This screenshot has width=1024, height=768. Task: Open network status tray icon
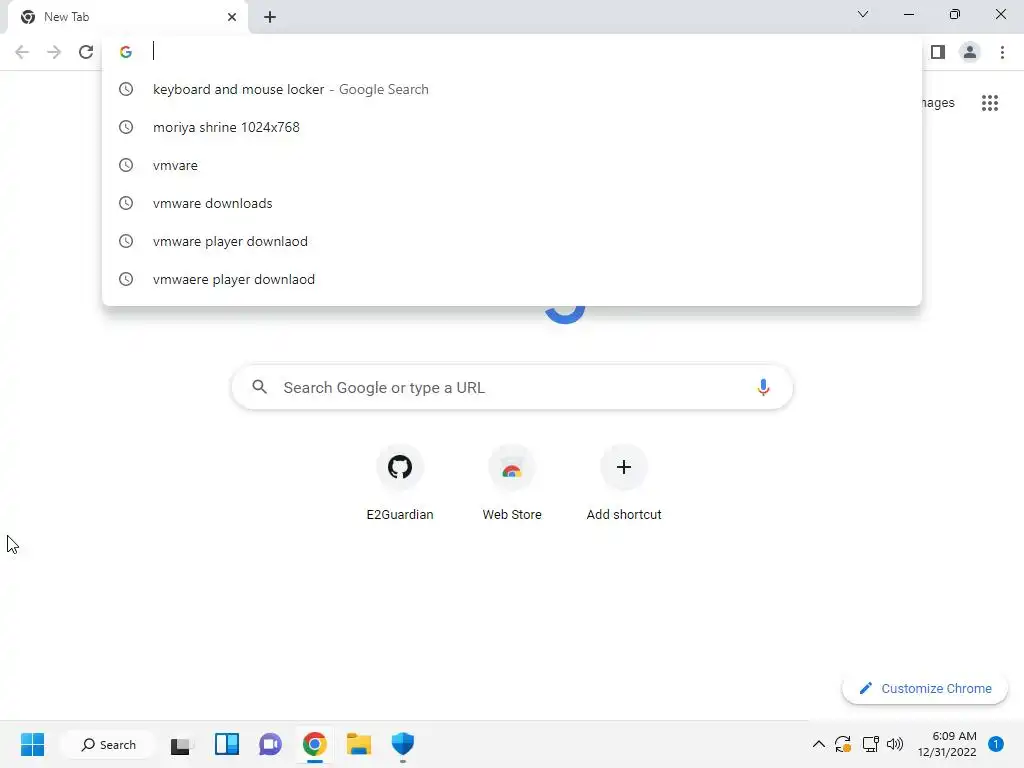870,744
